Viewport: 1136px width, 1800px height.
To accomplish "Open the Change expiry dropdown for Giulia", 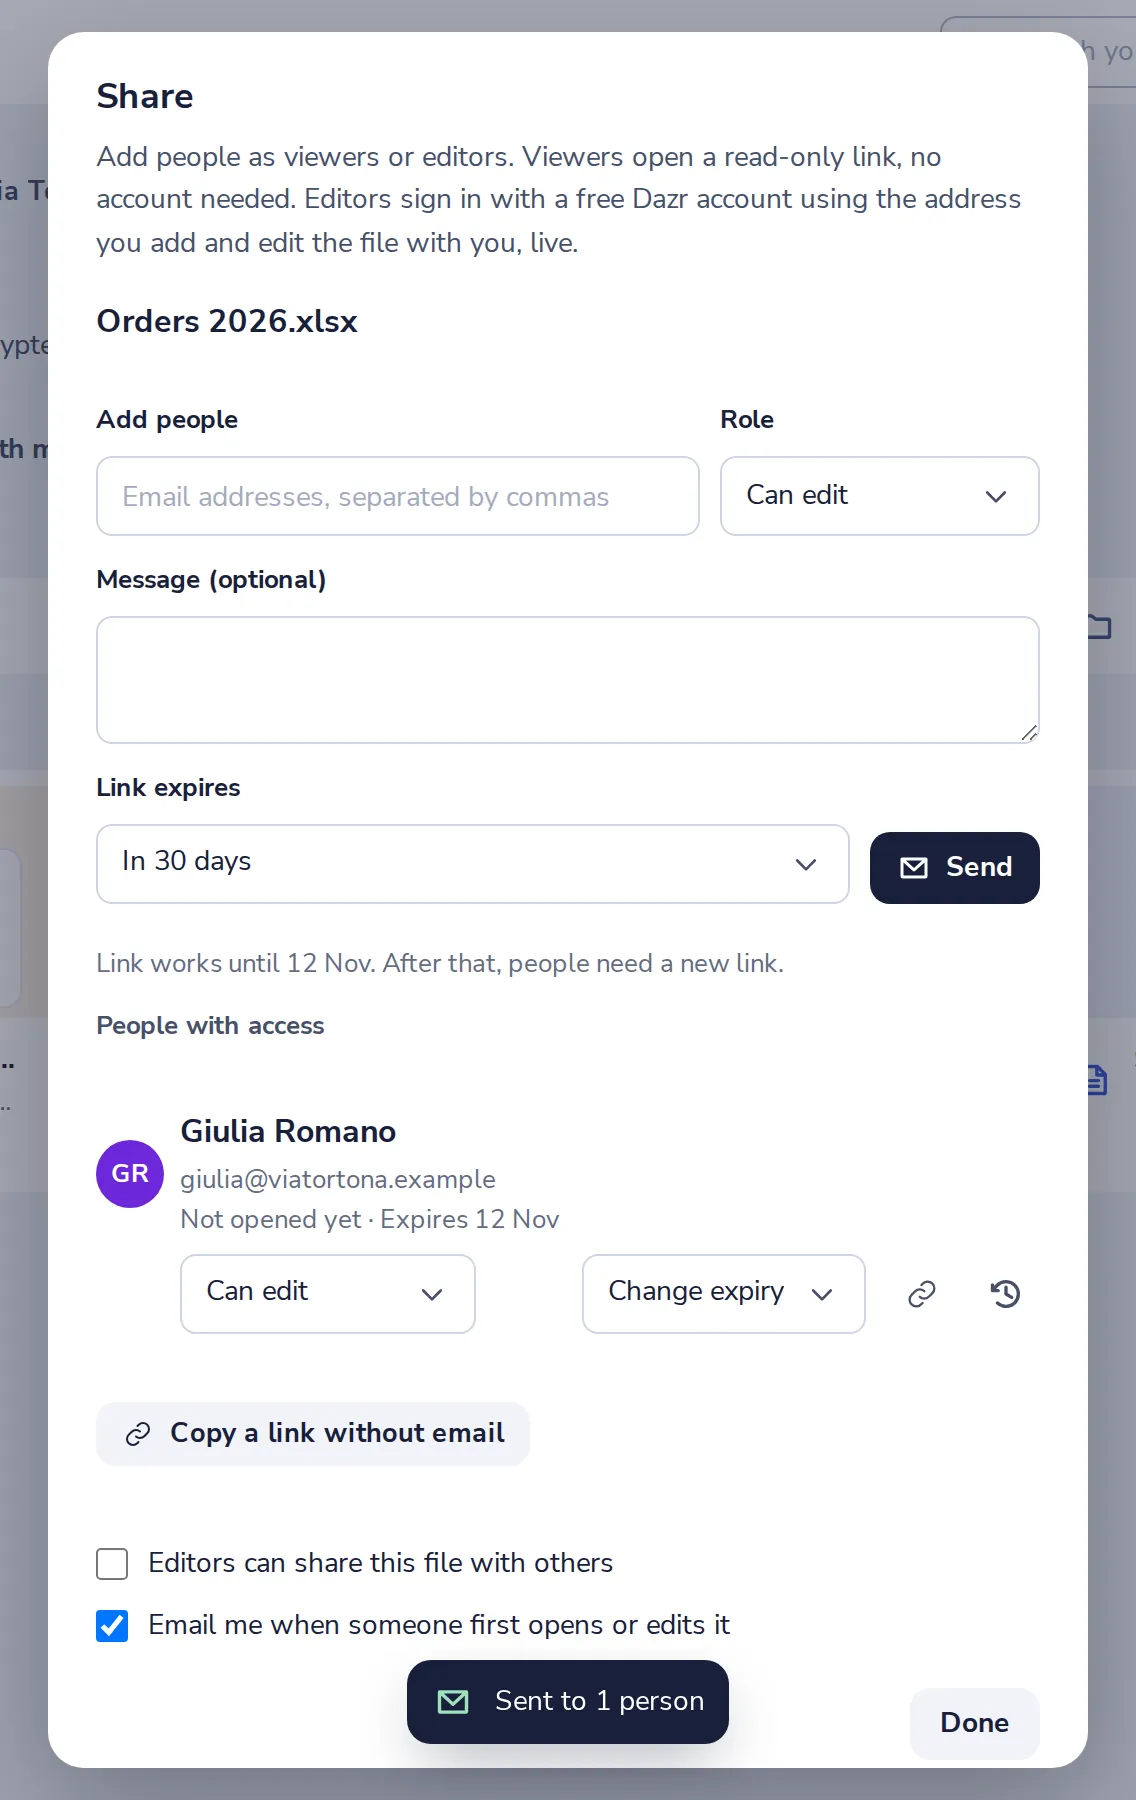I will (x=724, y=1294).
